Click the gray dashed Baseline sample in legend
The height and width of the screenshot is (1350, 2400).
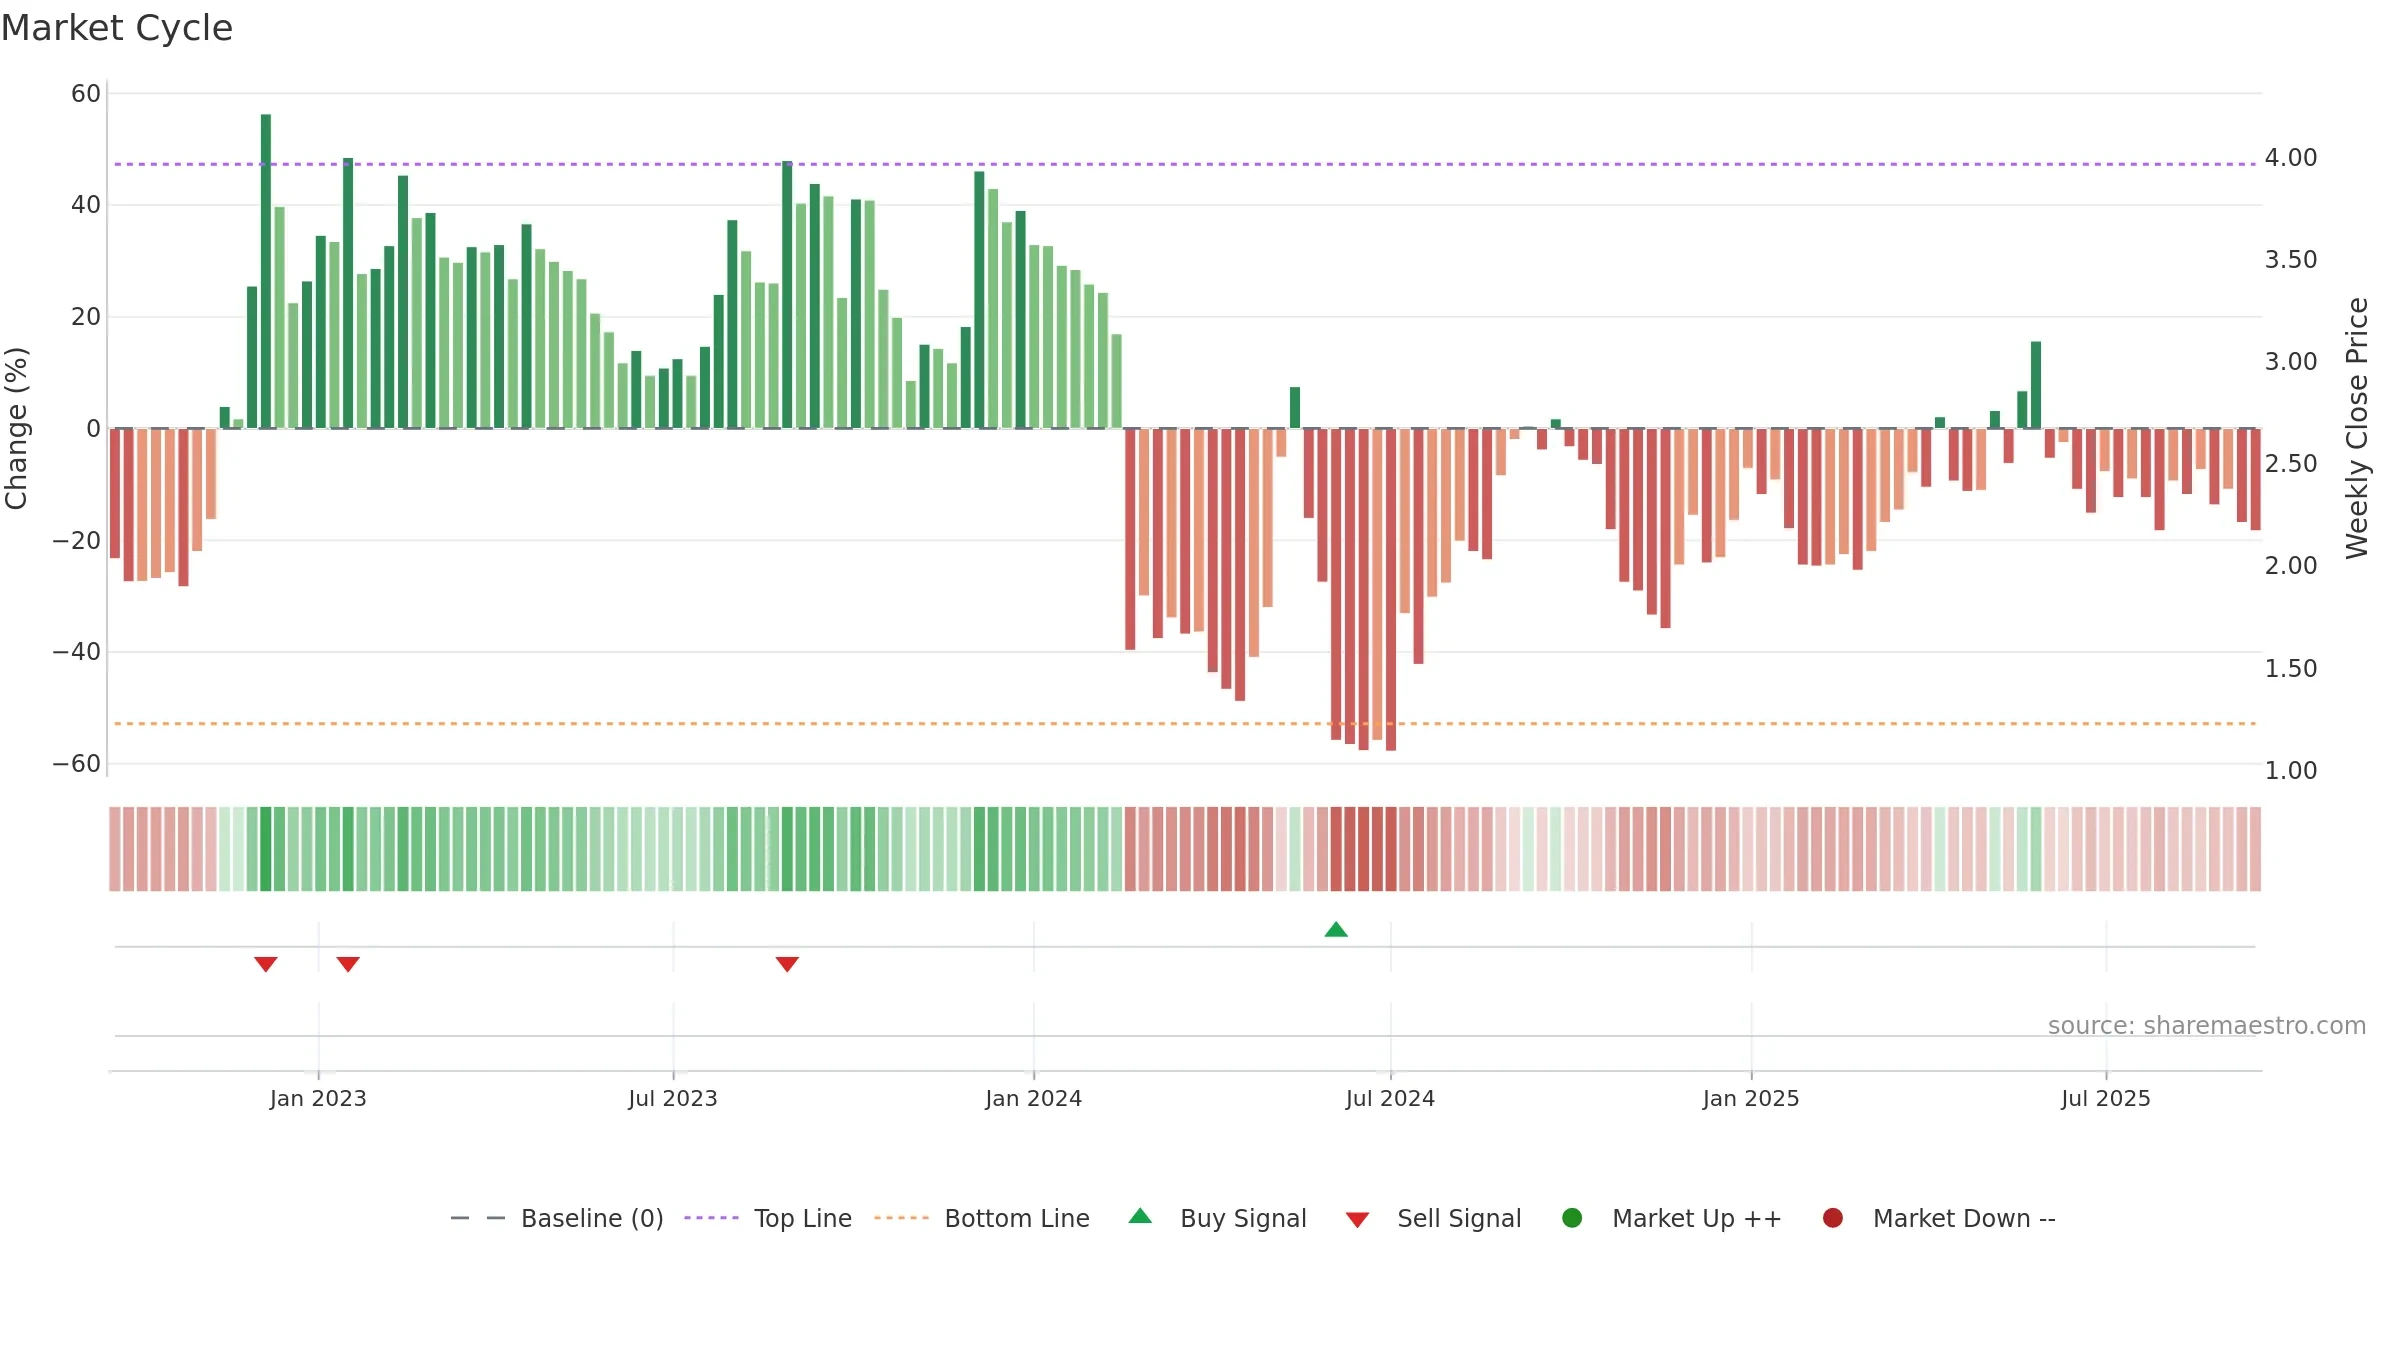[478, 1218]
